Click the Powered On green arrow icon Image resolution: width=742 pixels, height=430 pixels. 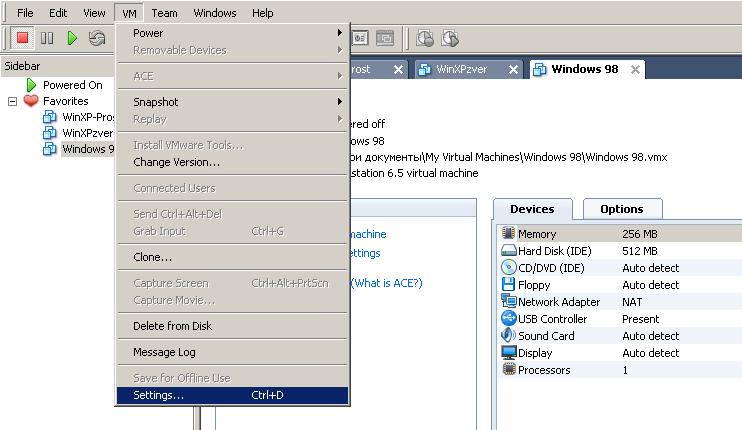(31, 85)
